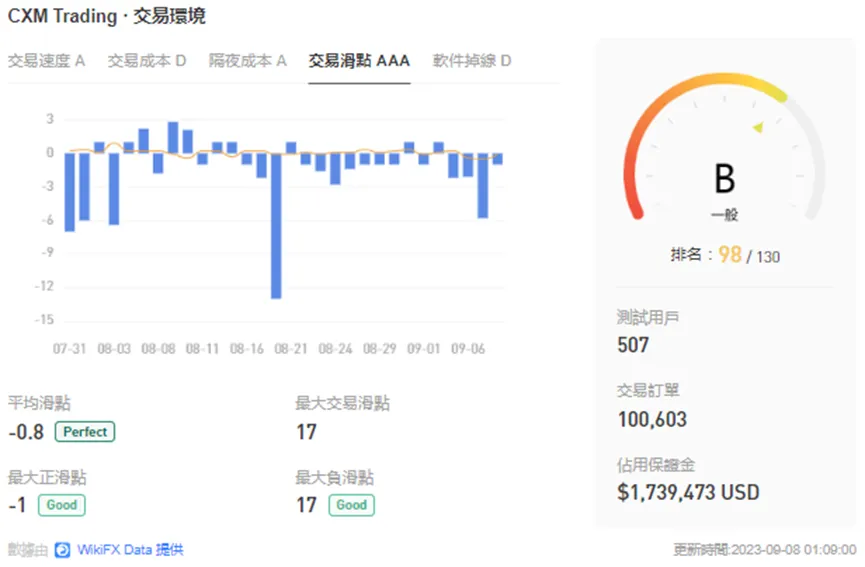
Task: Click the Good badge beside 最大正滑點 value
Action: click(62, 505)
